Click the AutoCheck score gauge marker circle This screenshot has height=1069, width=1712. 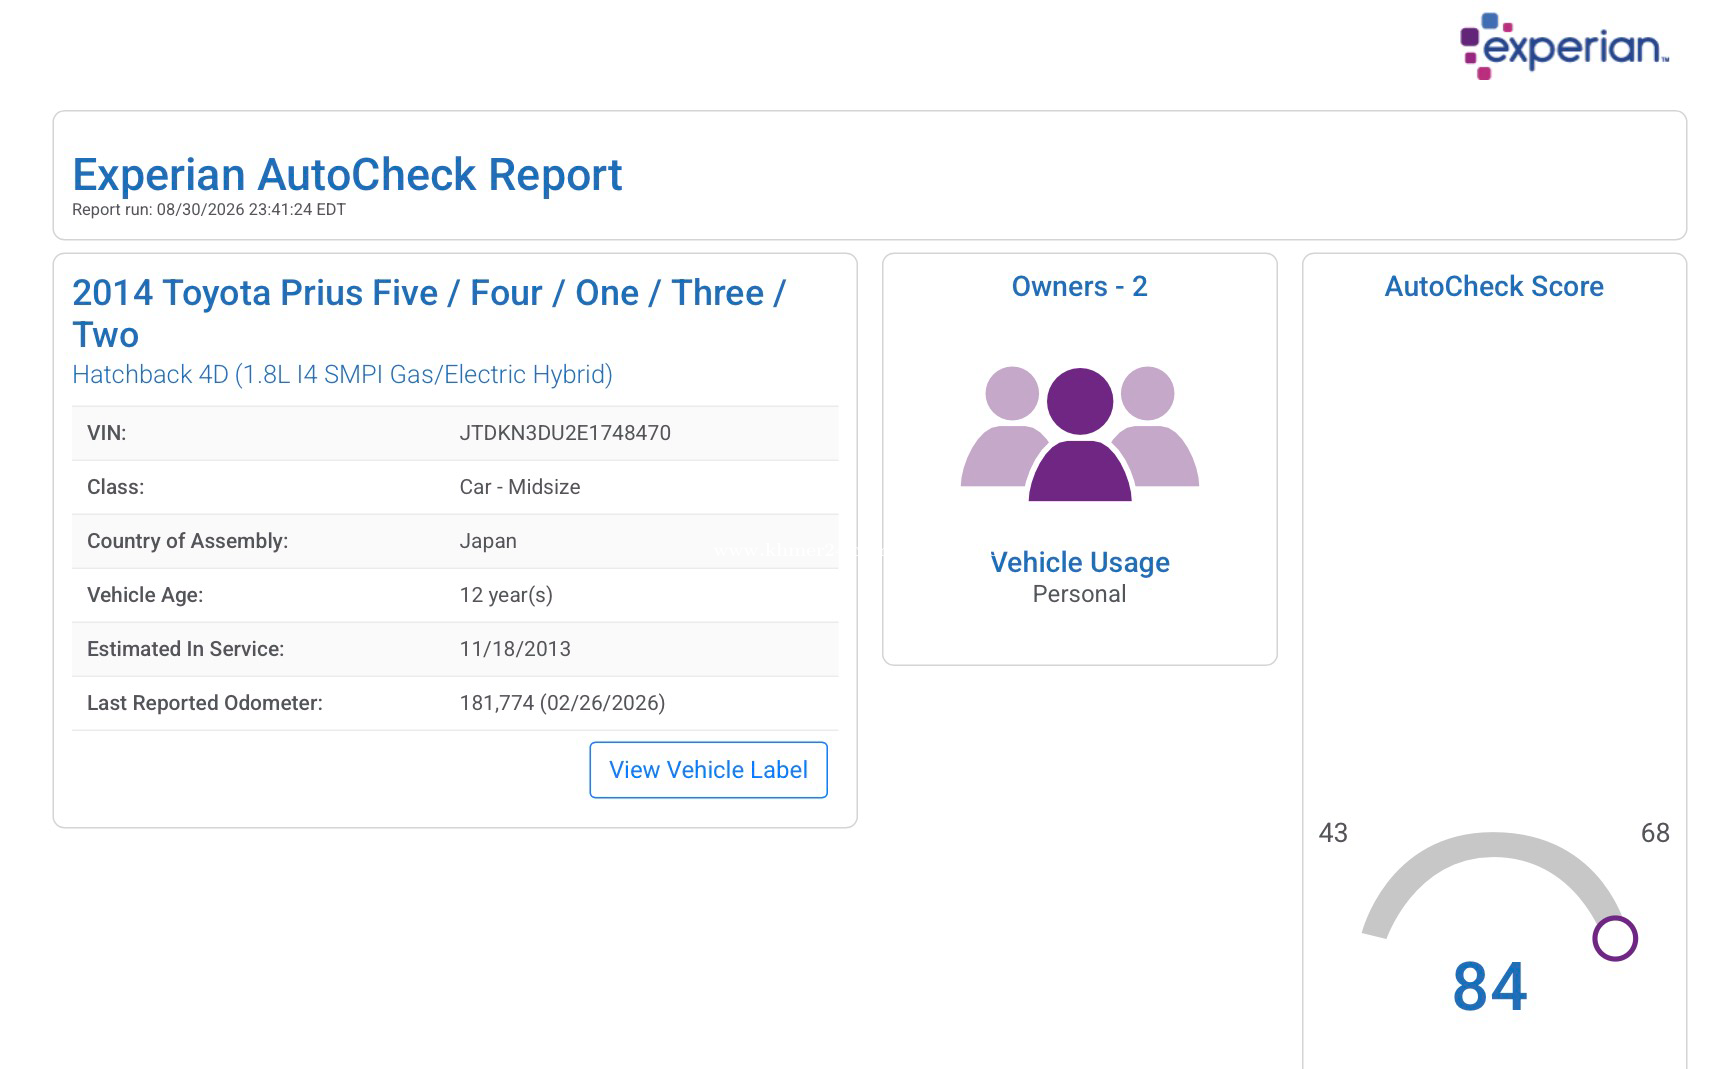click(x=1614, y=939)
